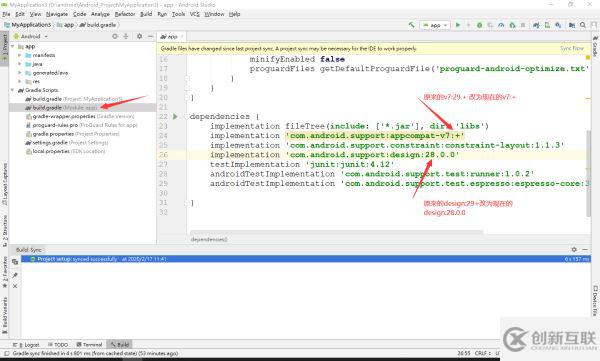
Task: Toggle the Build tool window button
Action: 120,345
